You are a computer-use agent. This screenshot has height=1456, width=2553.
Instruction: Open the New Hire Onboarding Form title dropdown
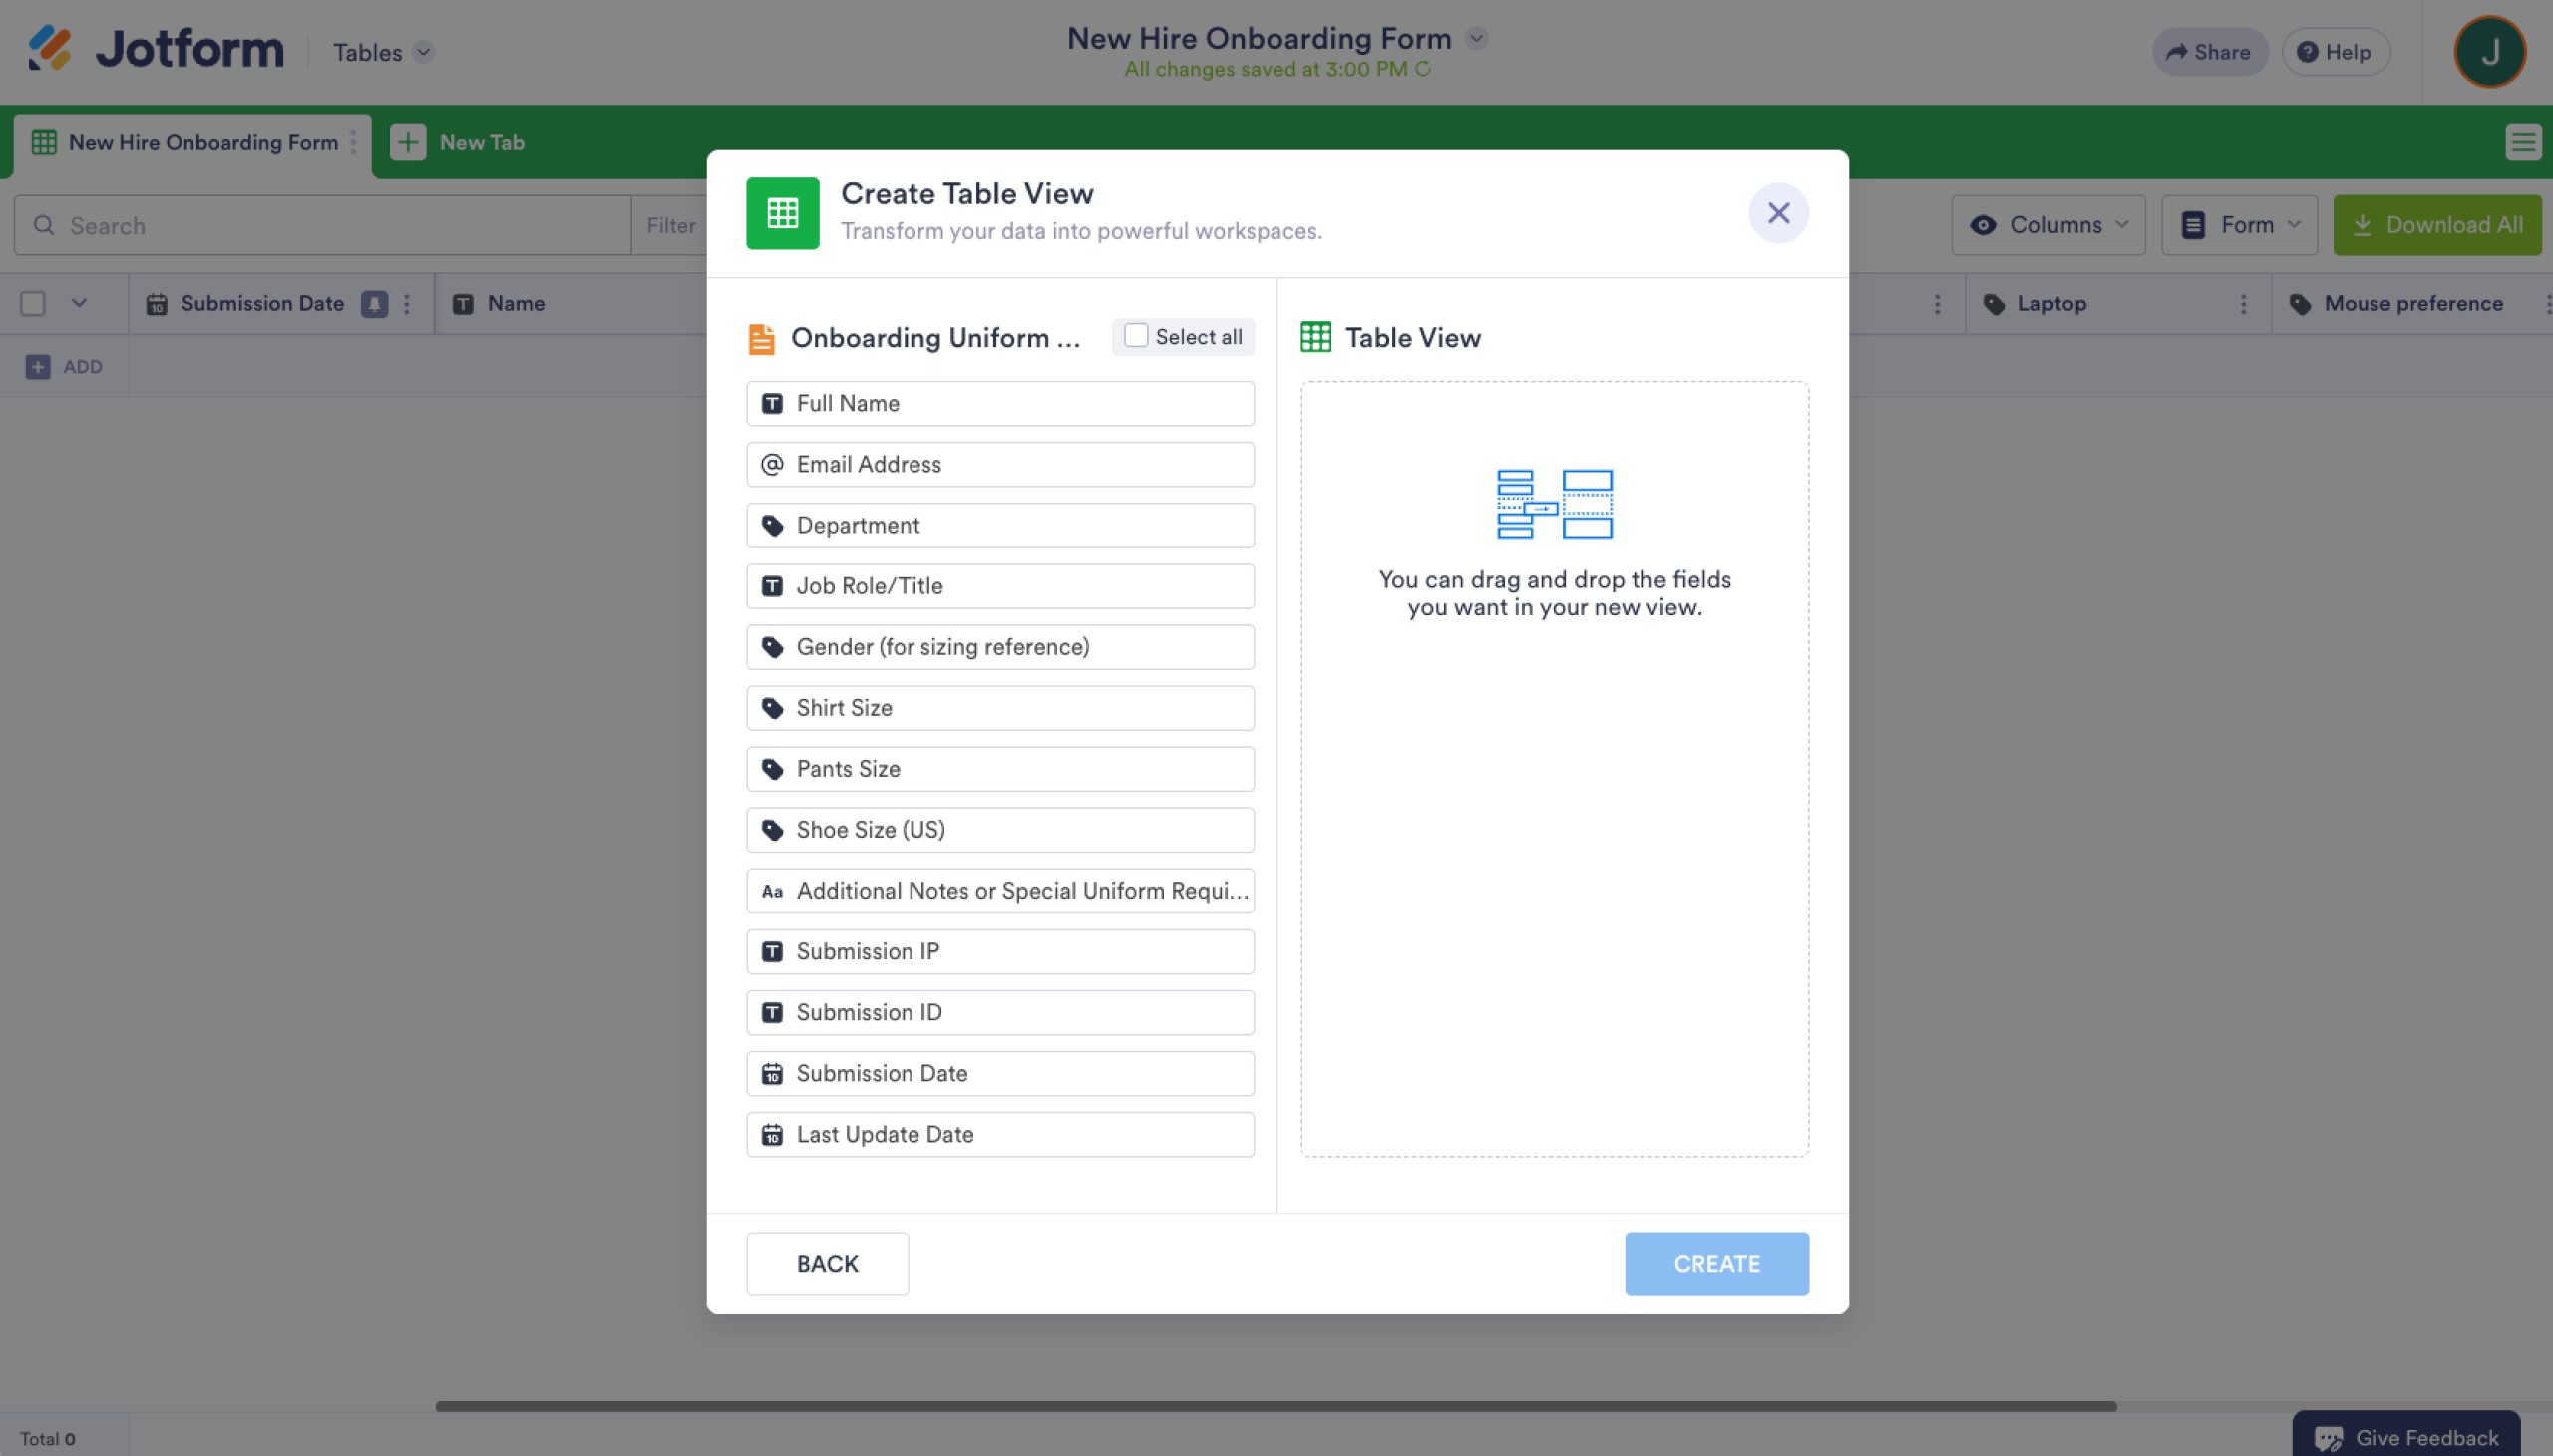[1475, 37]
